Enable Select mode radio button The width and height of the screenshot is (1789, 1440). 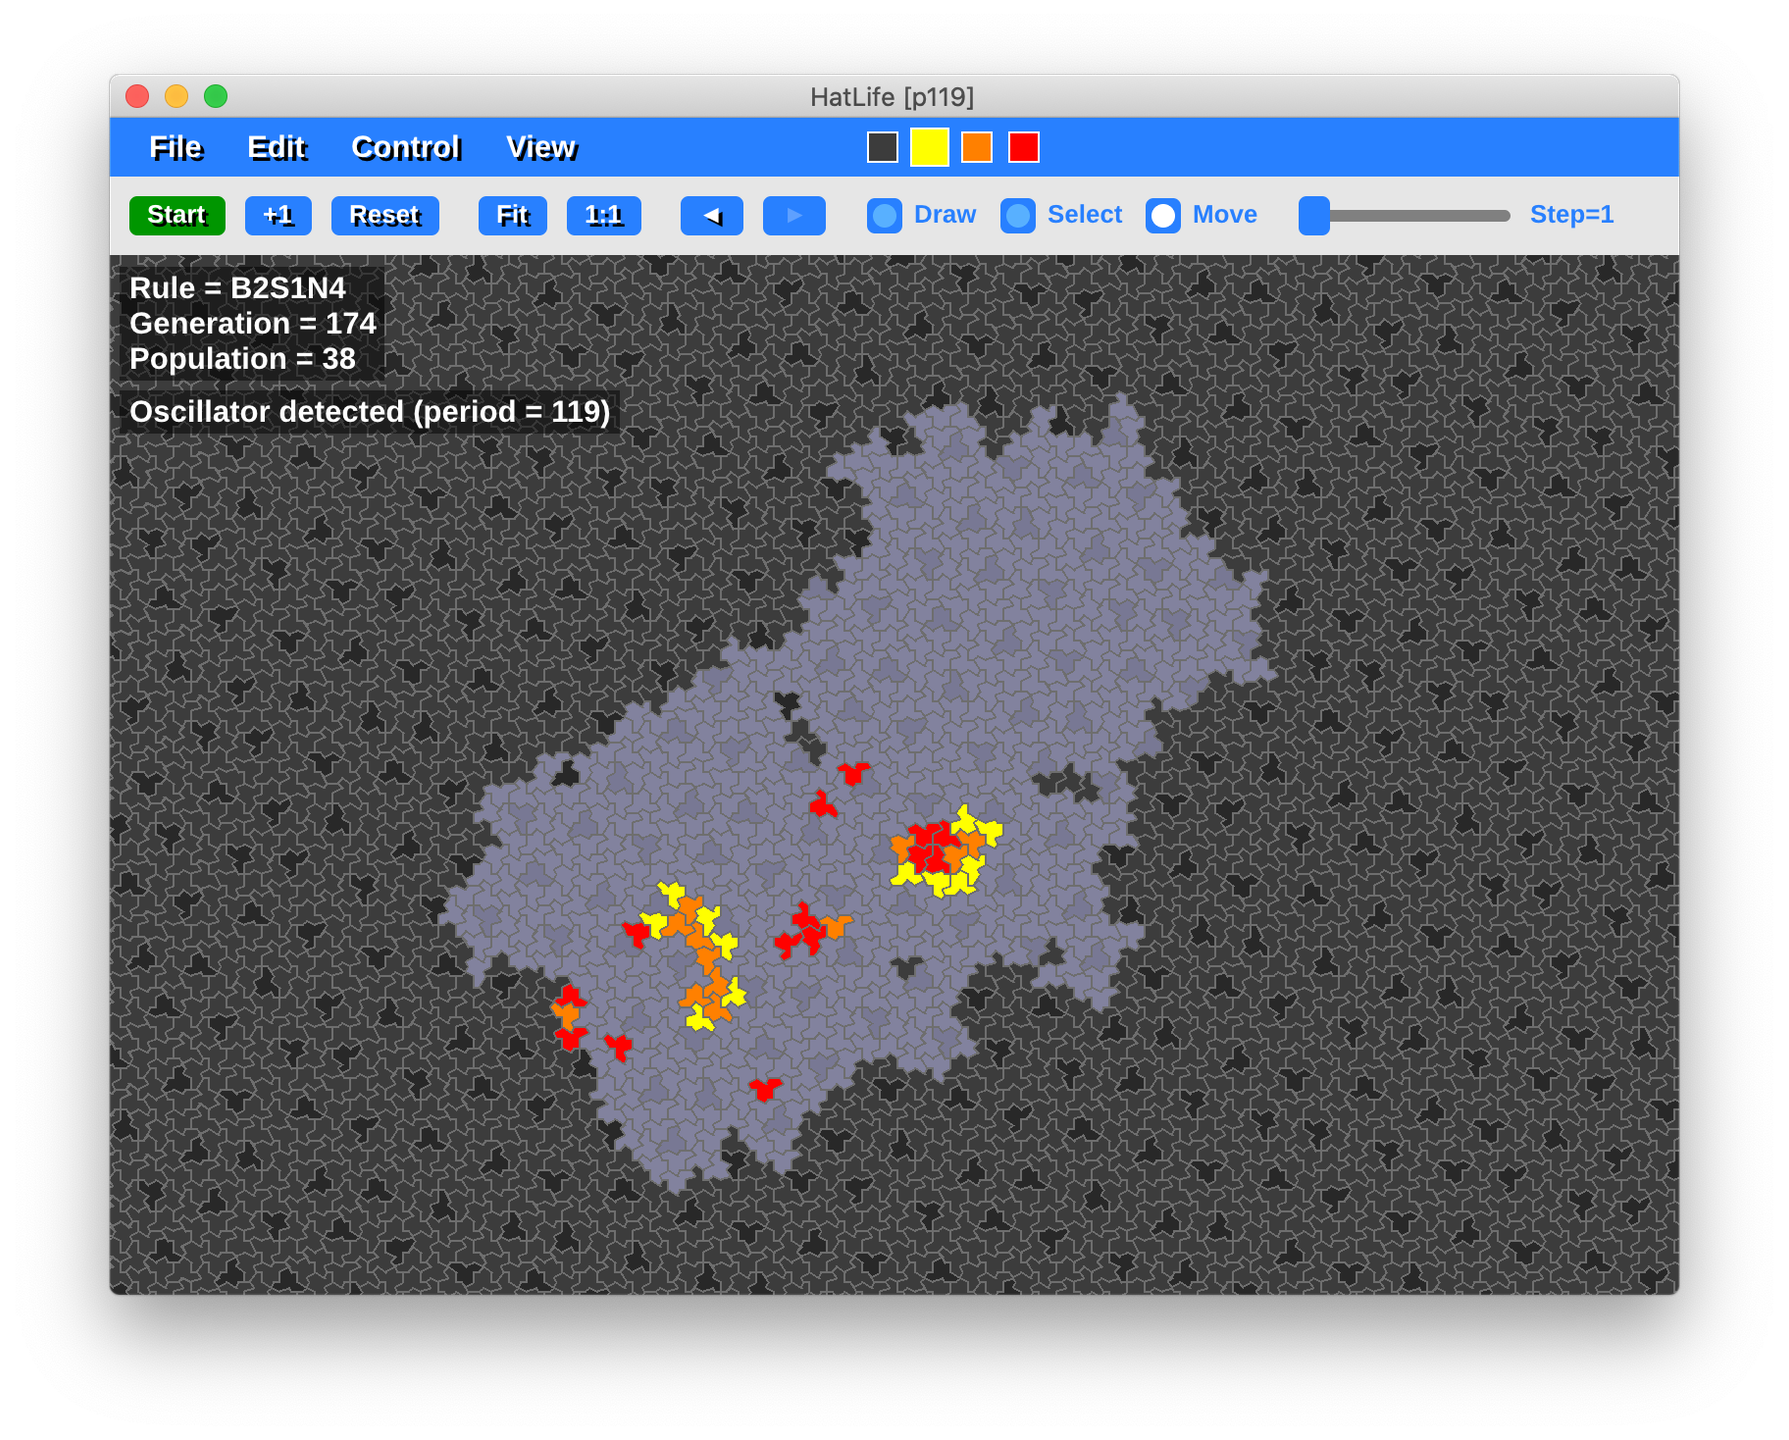[1018, 216]
